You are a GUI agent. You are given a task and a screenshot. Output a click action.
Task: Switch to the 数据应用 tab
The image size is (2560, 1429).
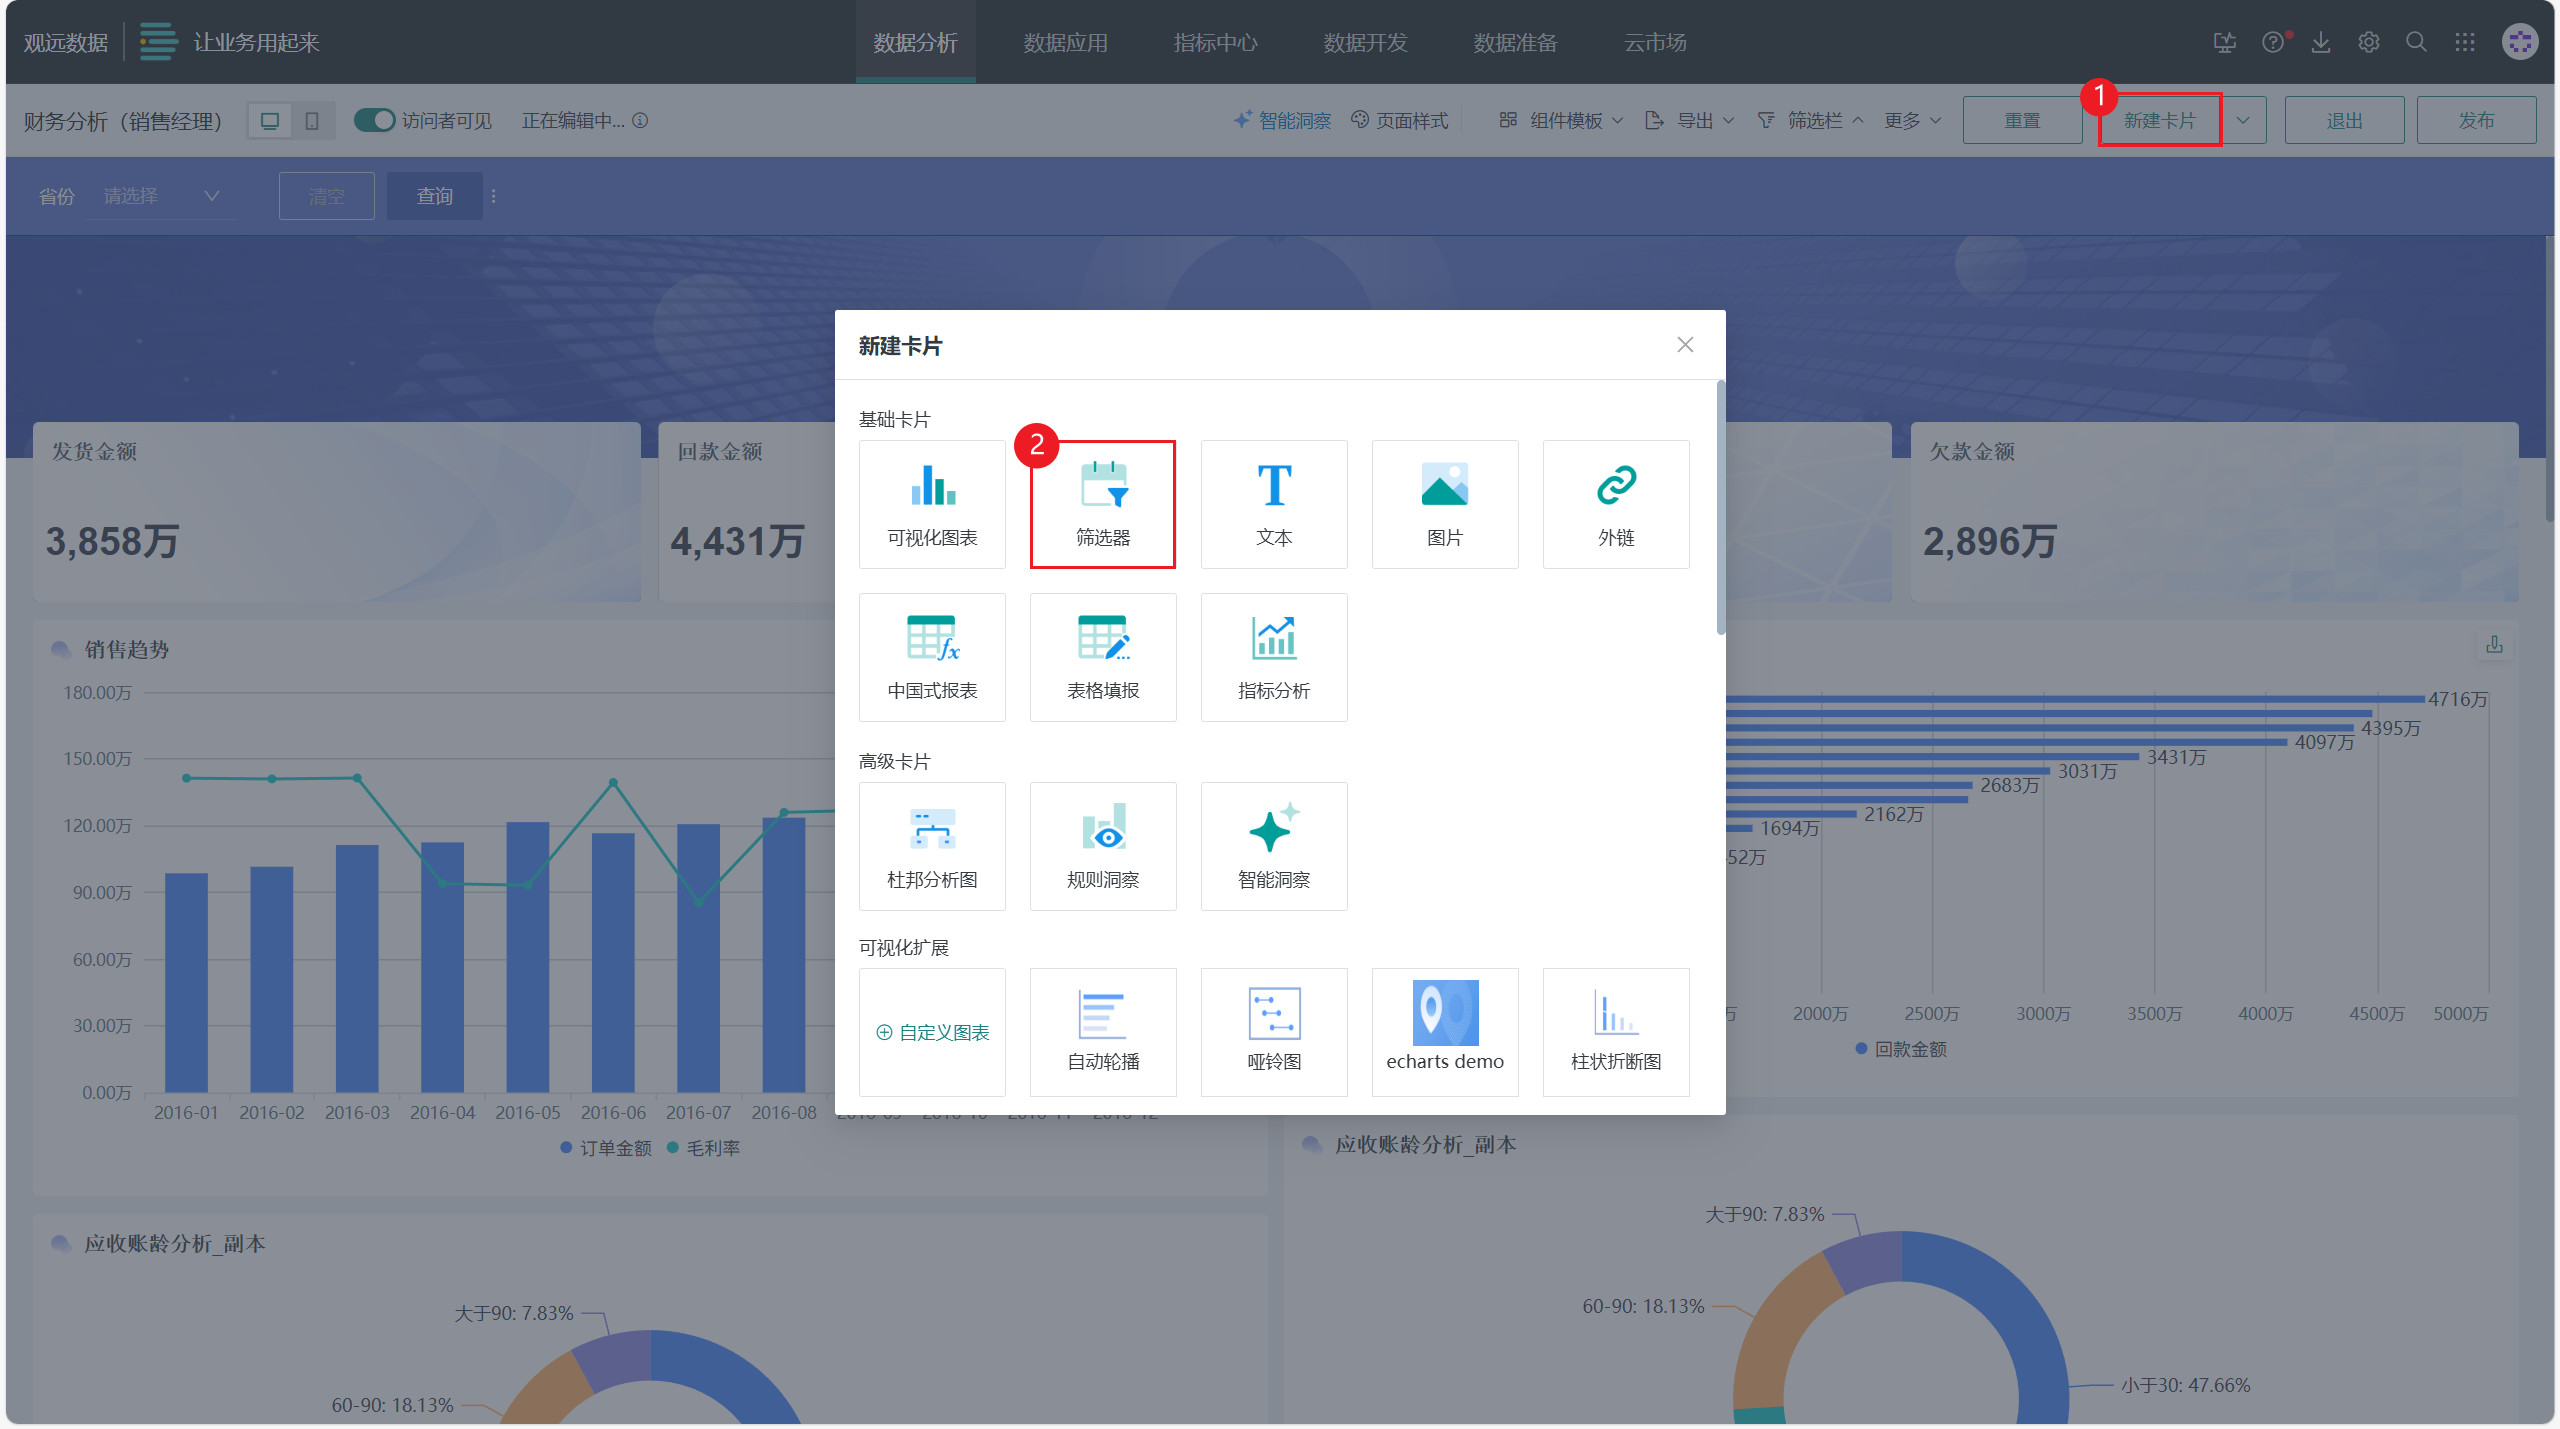click(1065, 42)
